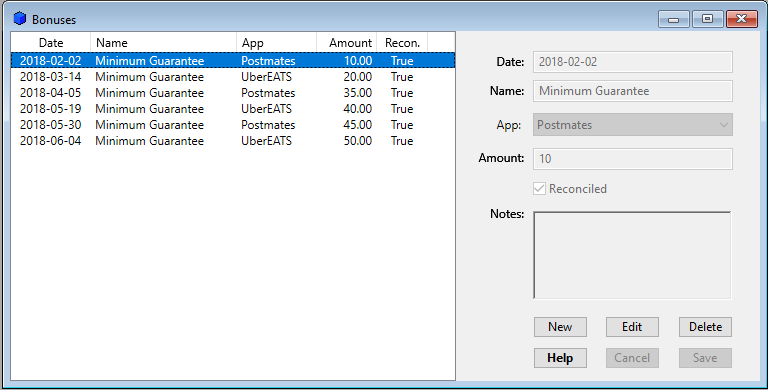The image size is (768, 390).
Task: Click the blue cube Bonuses app icon
Action: coord(20,19)
